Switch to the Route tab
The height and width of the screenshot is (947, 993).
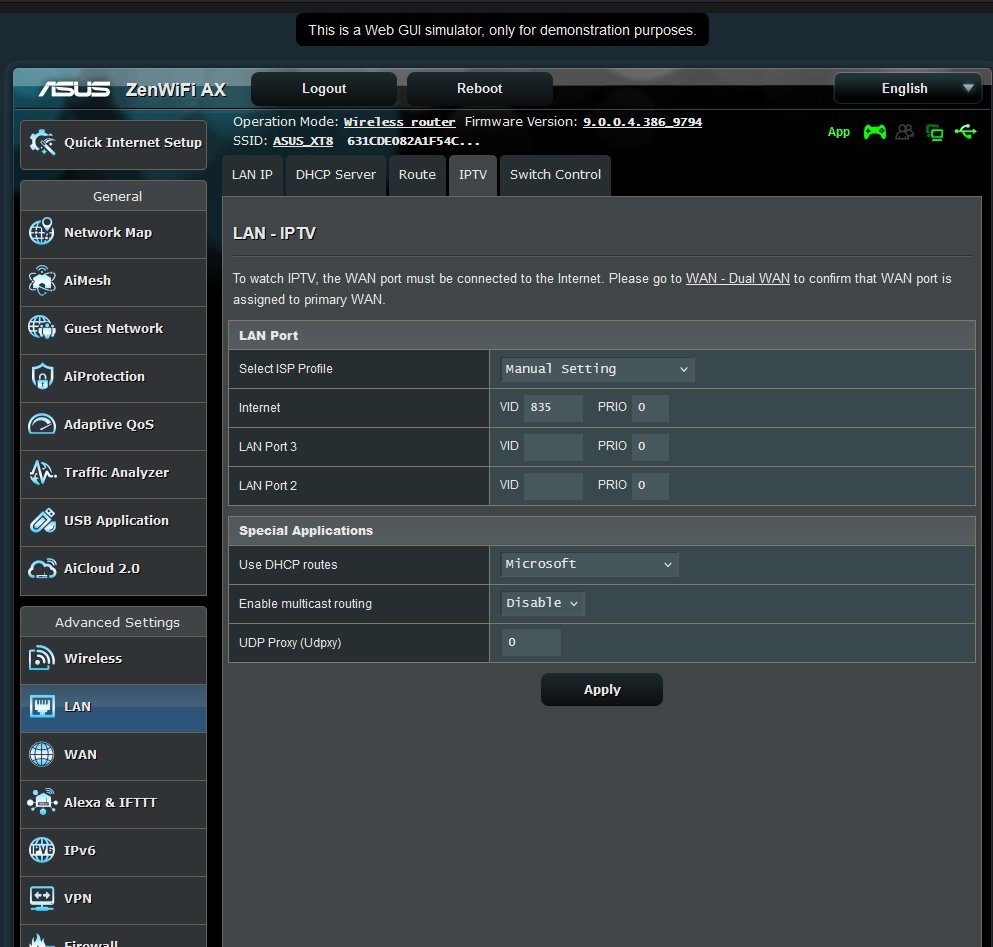coord(417,175)
